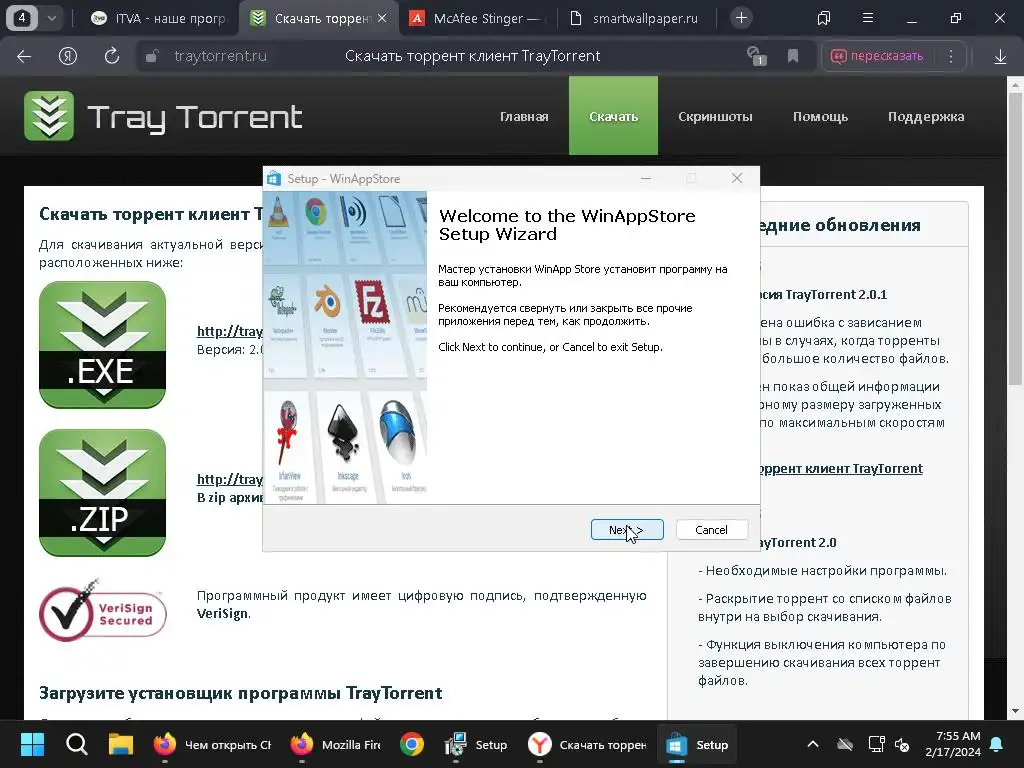Image resolution: width=1024 pixels, height=768 pixels.
Task: Click the setup wizard app icons image
Action: (x=345, y=347)
